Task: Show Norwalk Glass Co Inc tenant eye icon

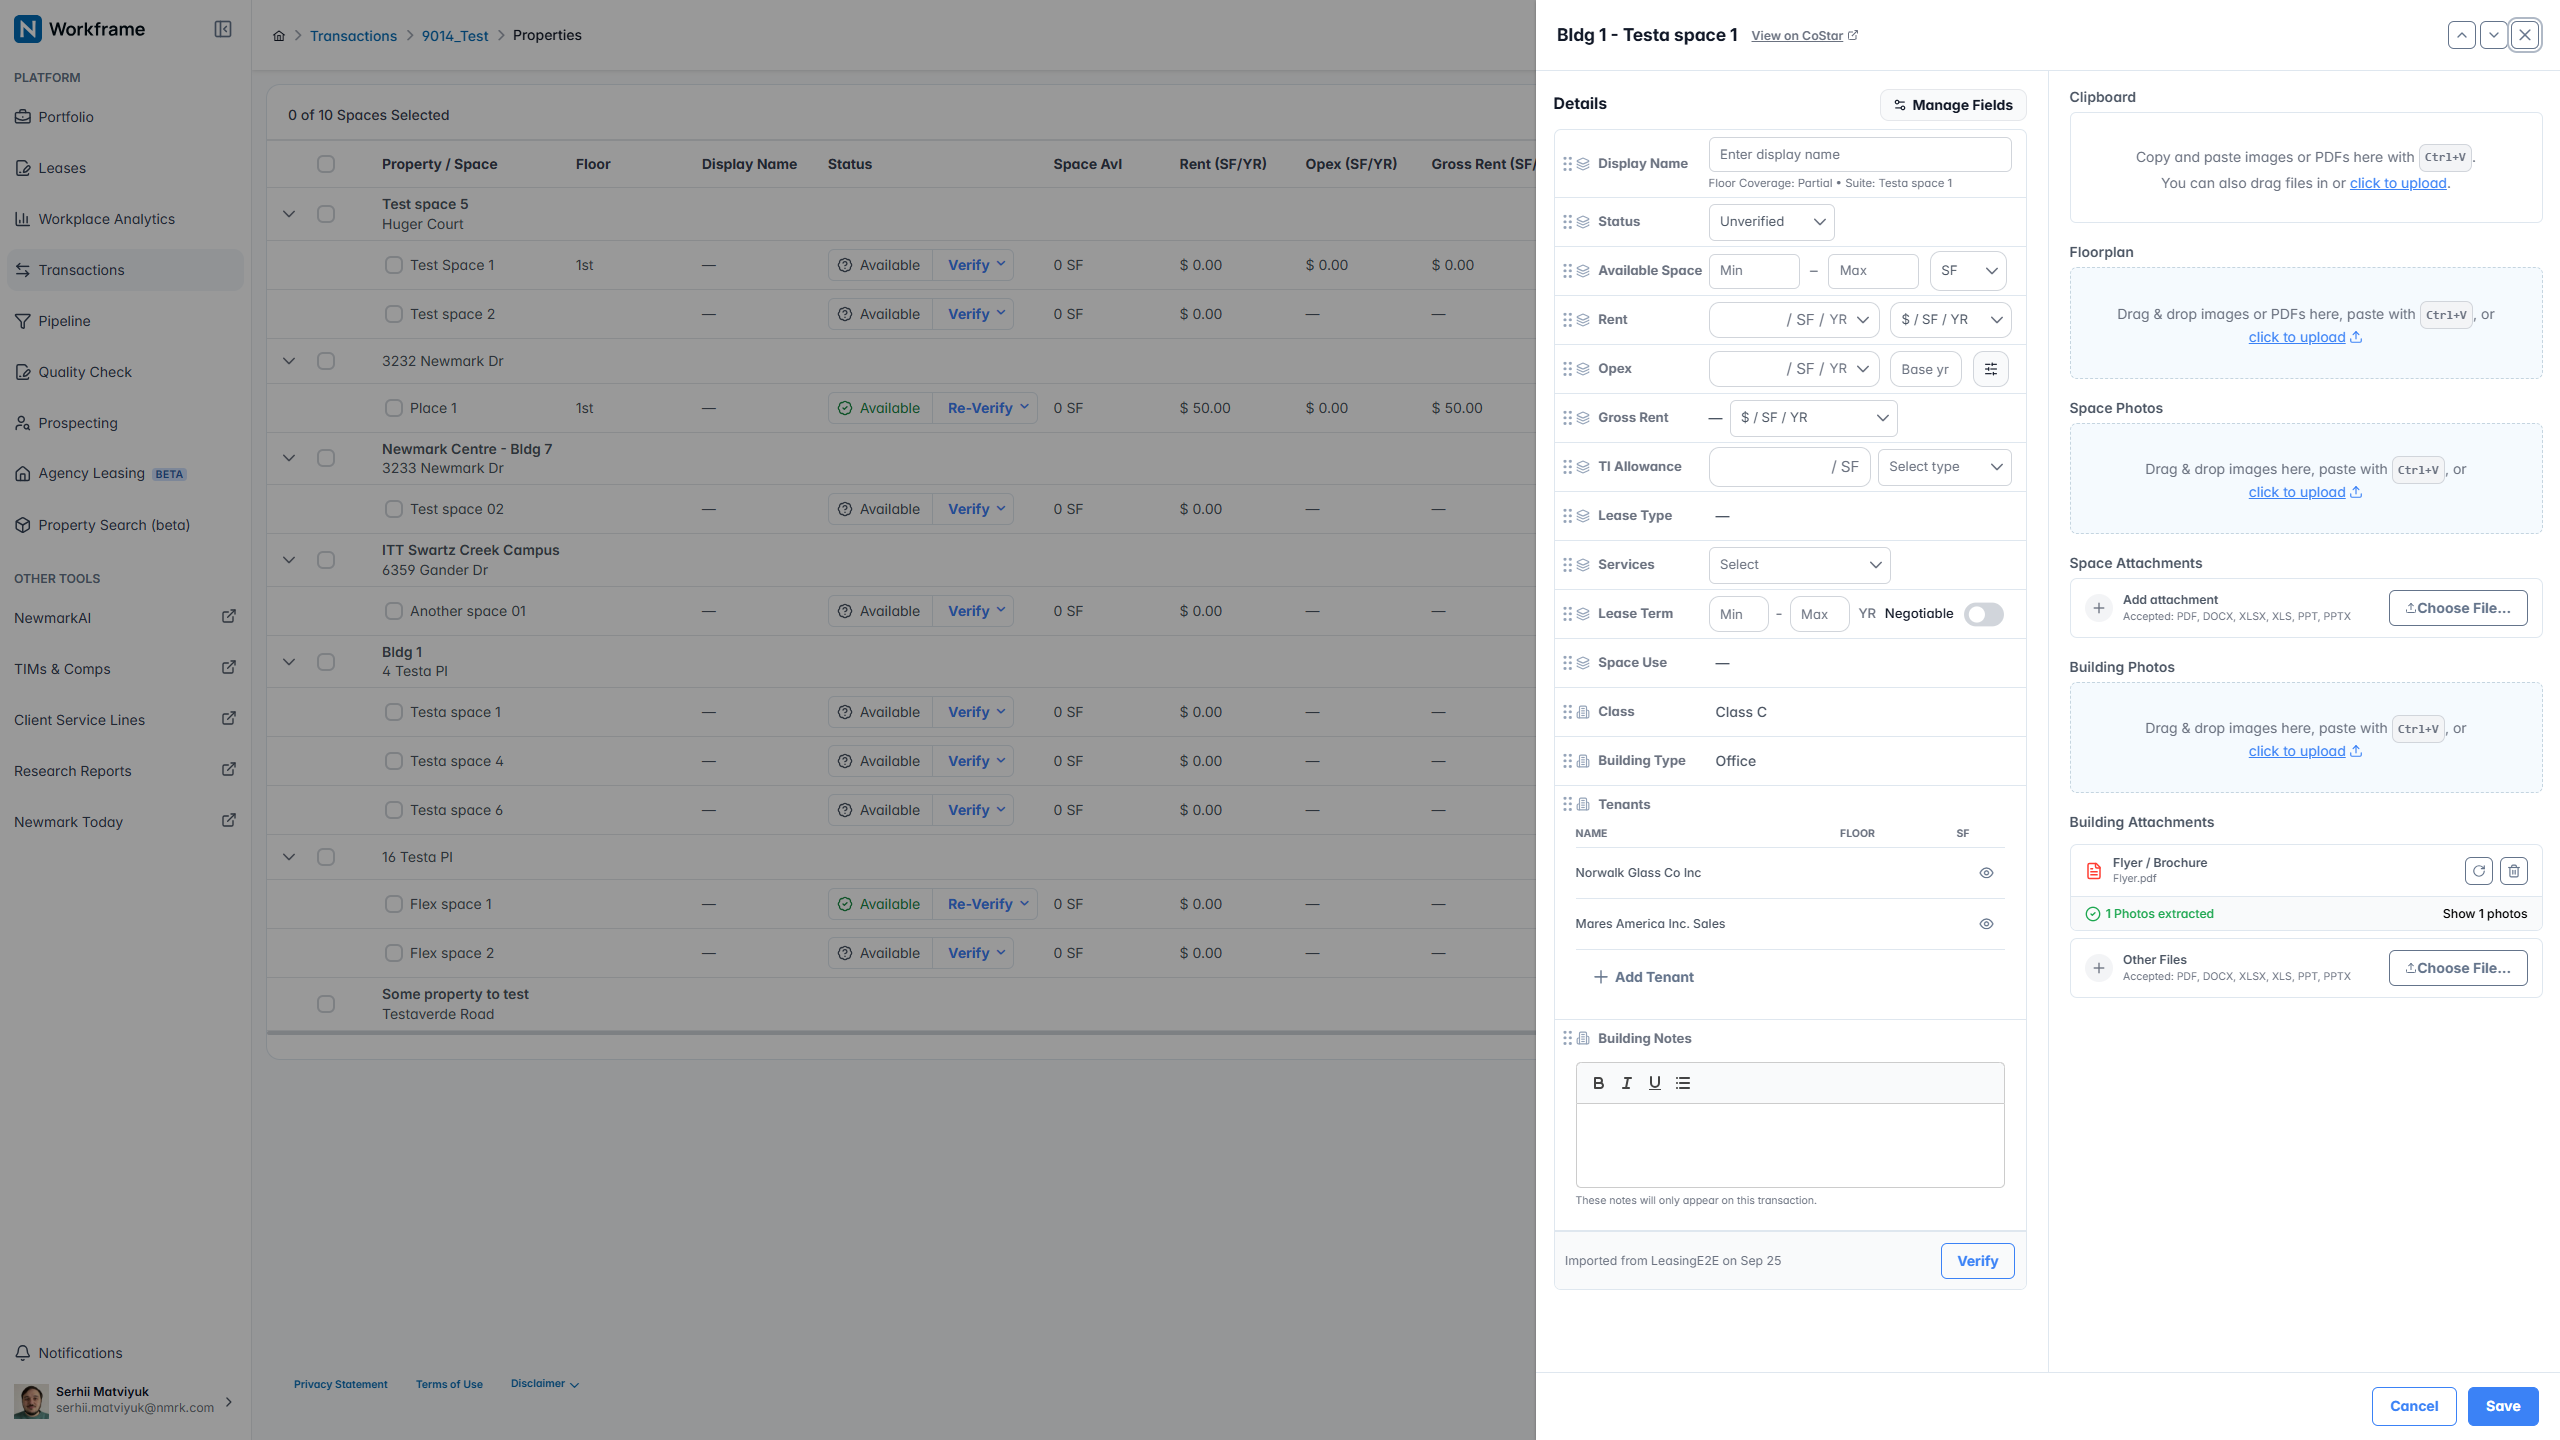Action: 1986,873
